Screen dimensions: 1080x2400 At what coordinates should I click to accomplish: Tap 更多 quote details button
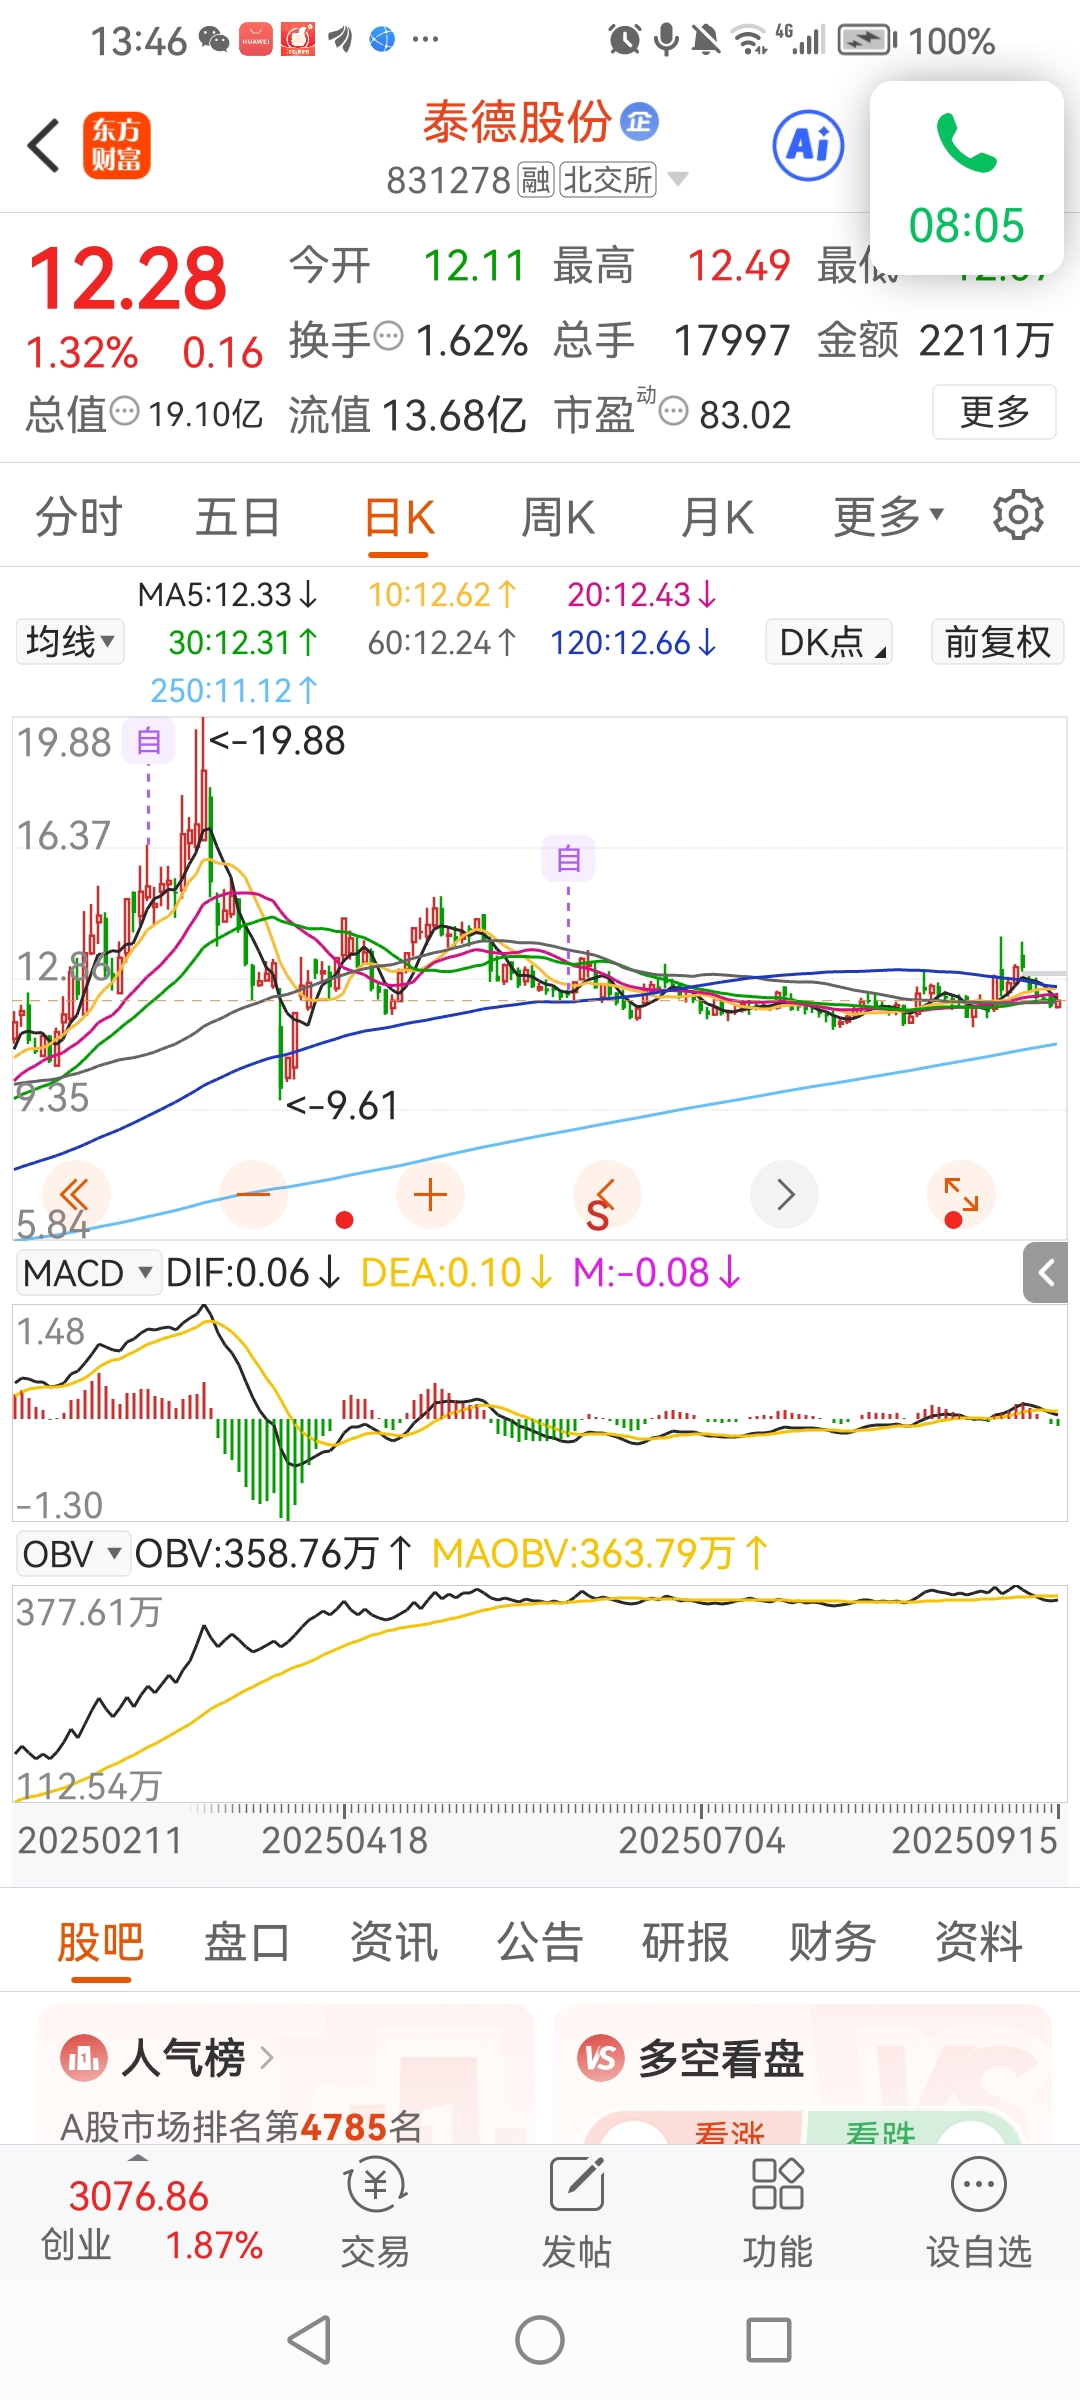click(x=994, y=411)
